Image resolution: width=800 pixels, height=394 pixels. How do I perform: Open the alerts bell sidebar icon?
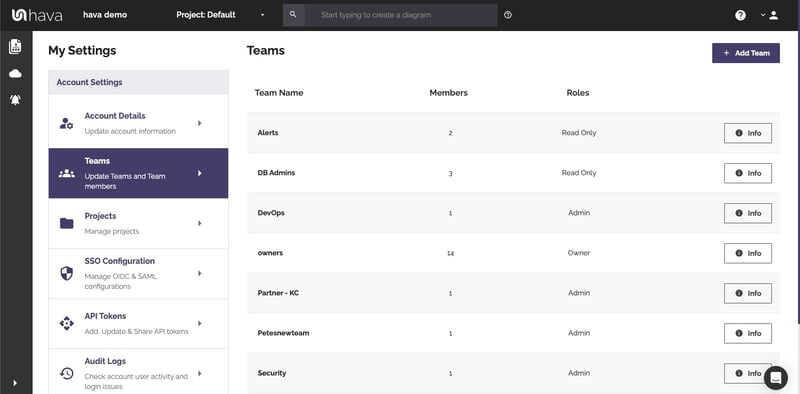coord(15,100)
